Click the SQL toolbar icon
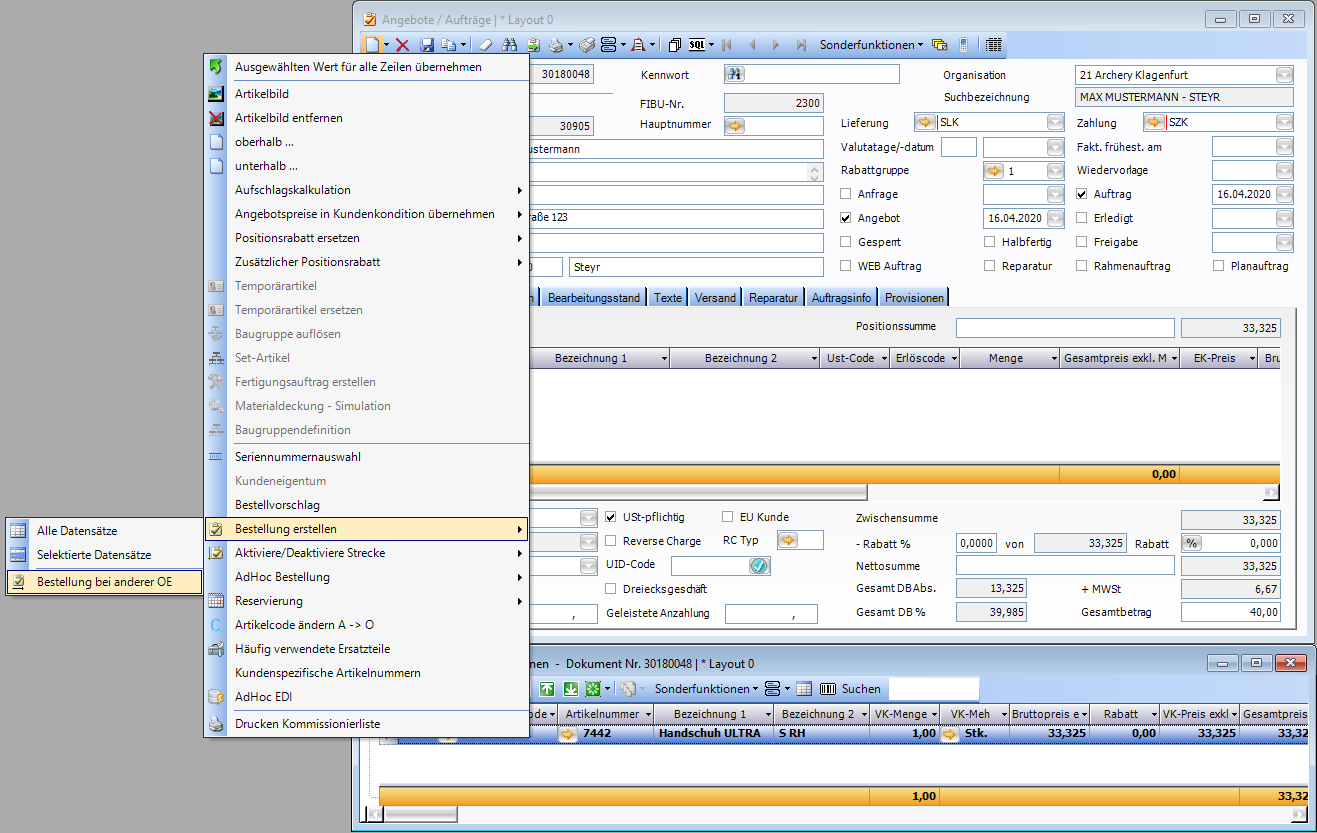The image size is (1317, 833). (696, 45)
